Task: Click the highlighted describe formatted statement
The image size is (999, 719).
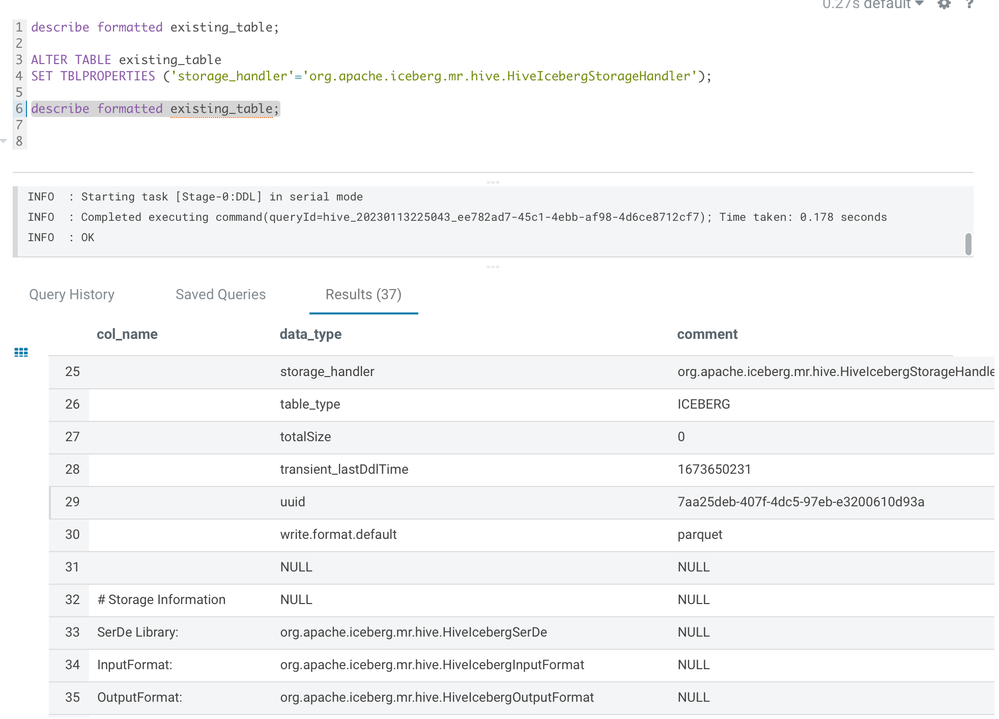Action: pos(155,109)
